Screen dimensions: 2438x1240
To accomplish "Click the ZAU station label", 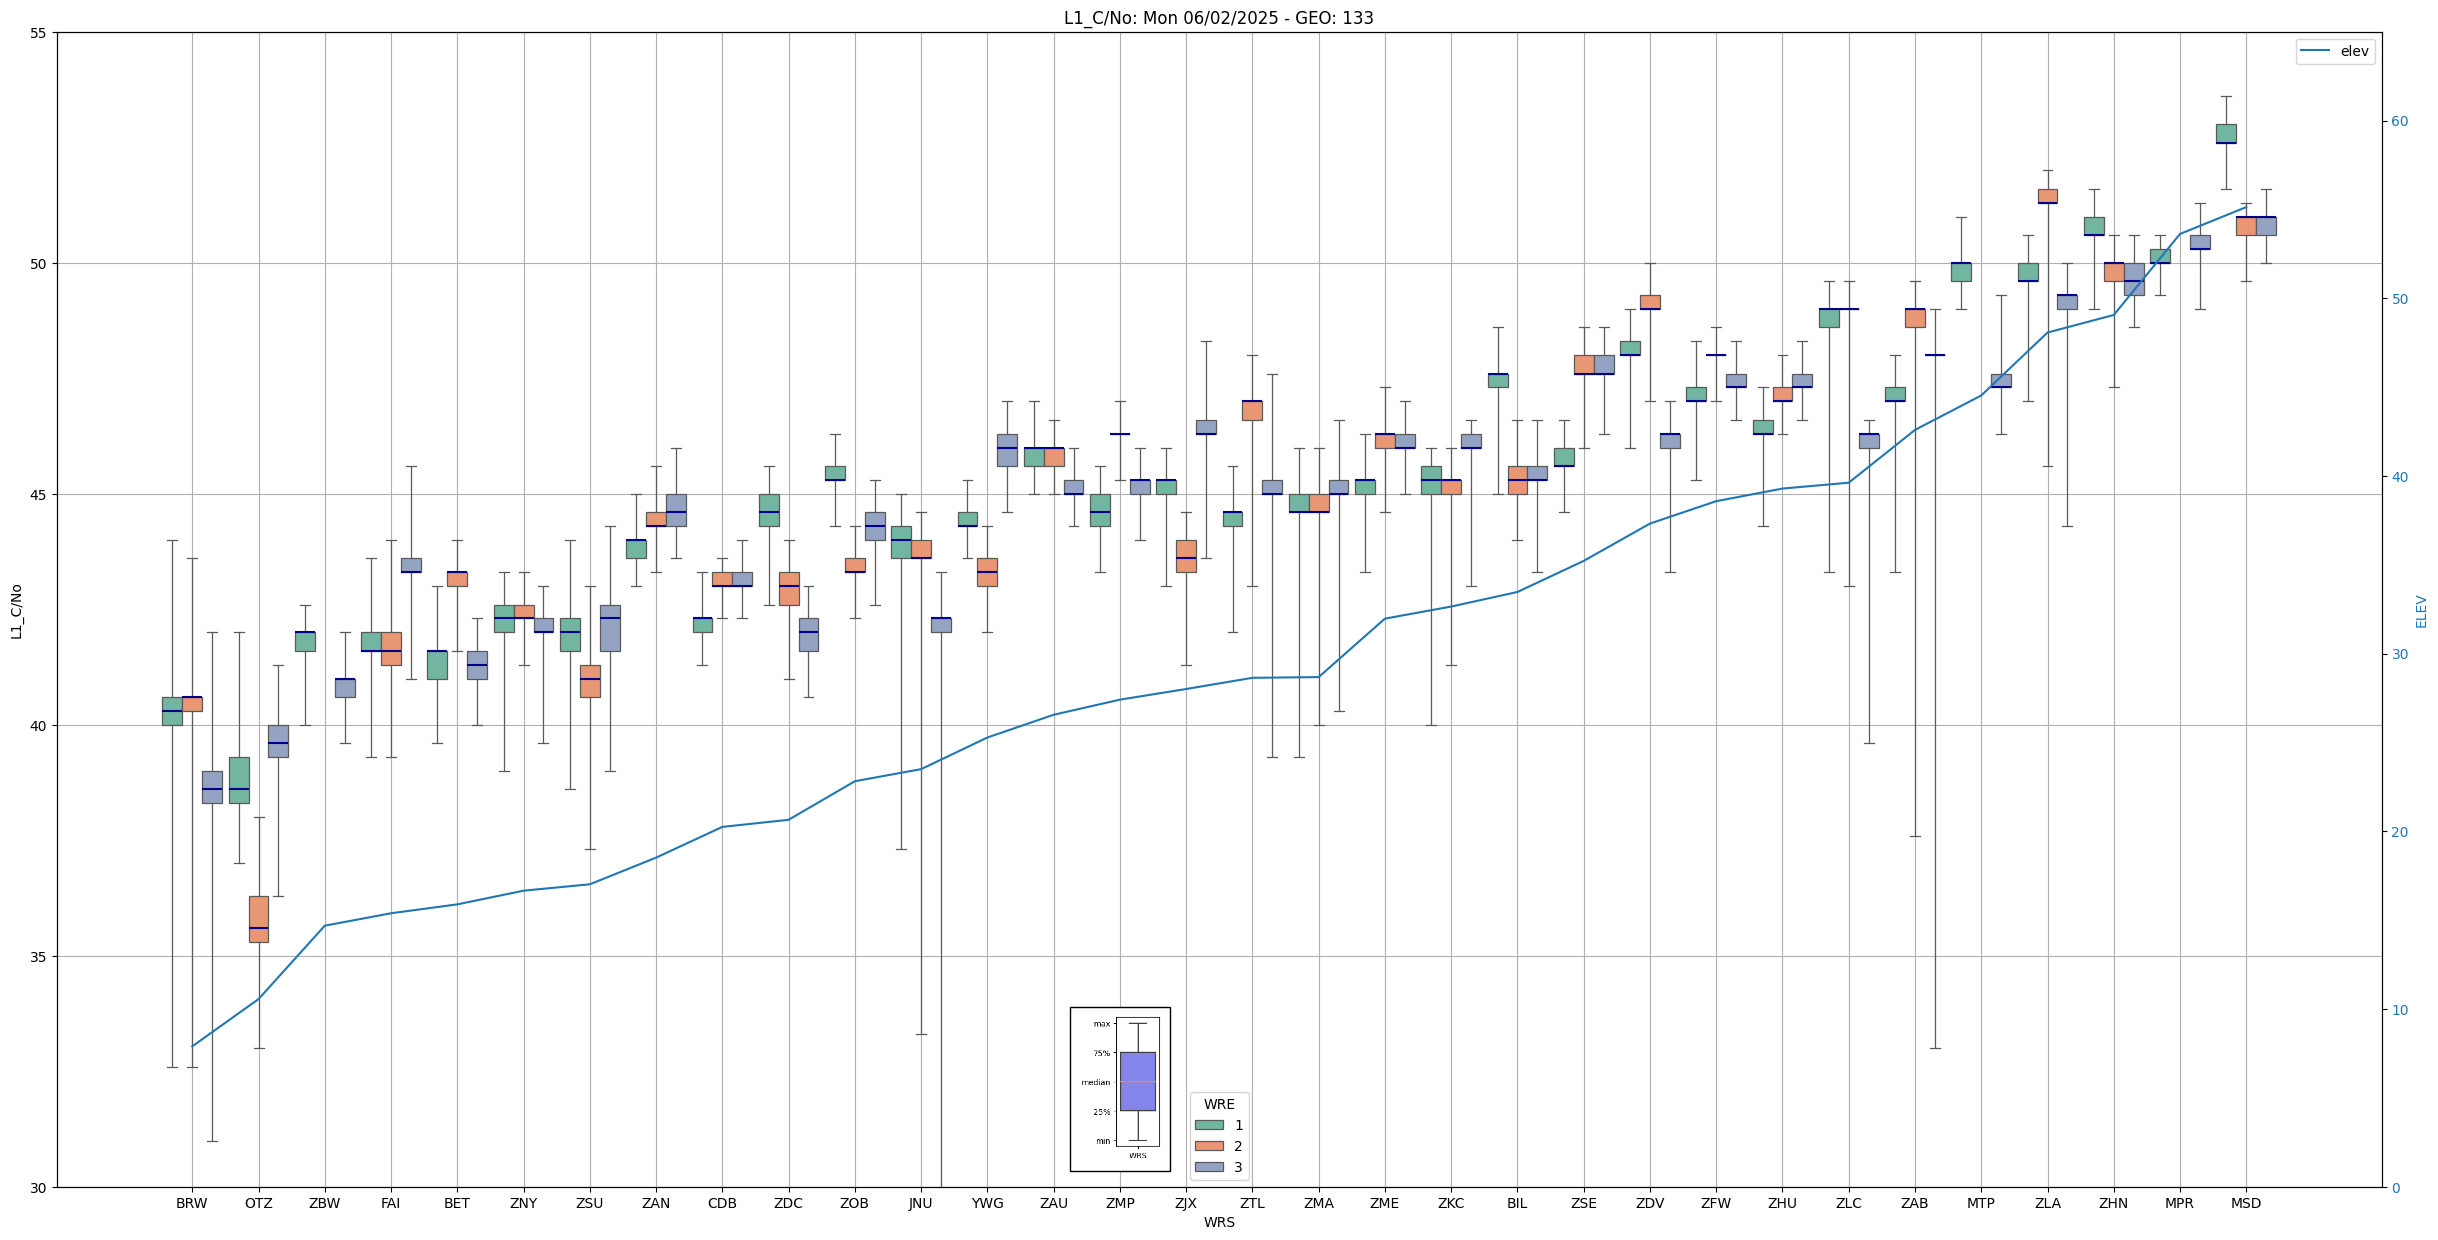I will pos(1053,1203).
